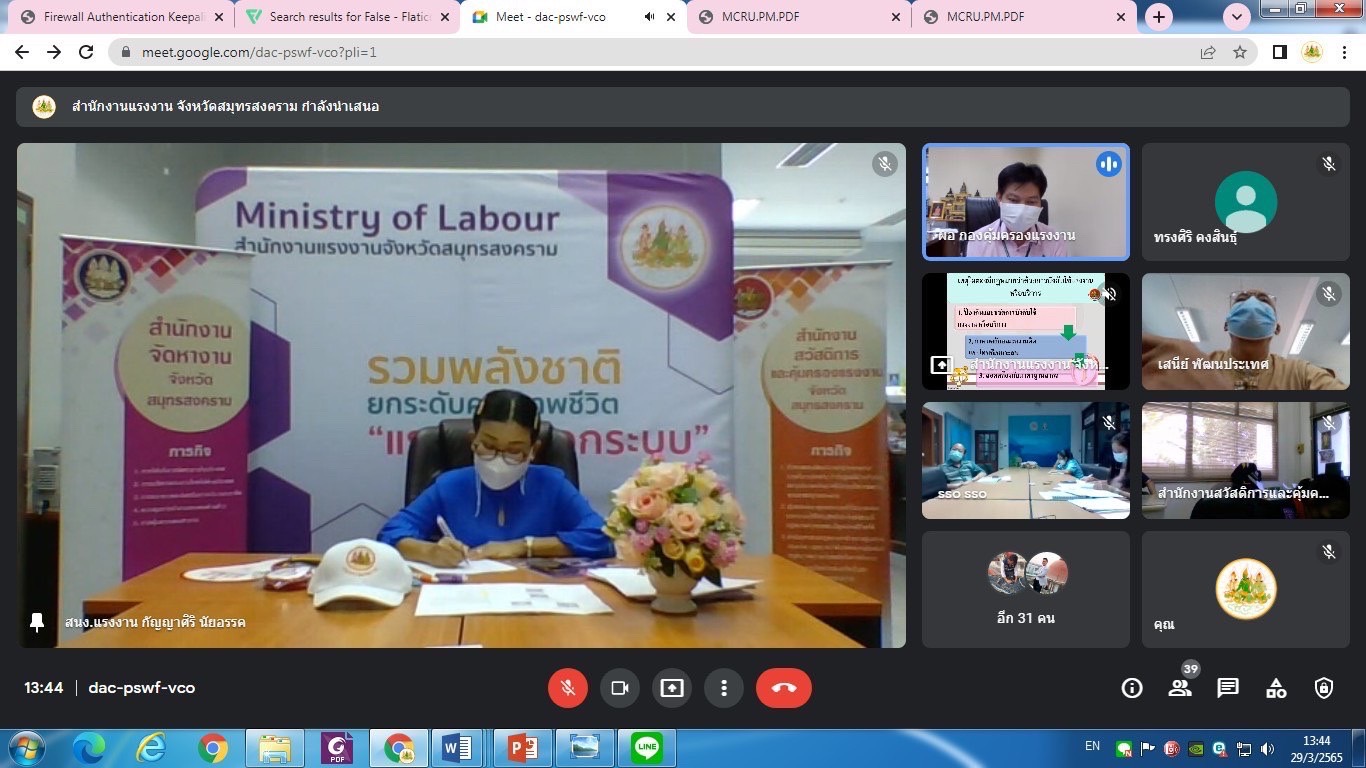This screenshot has width=1366, height=768.
Task: Click the present screen button
Action: click(672, 688)
